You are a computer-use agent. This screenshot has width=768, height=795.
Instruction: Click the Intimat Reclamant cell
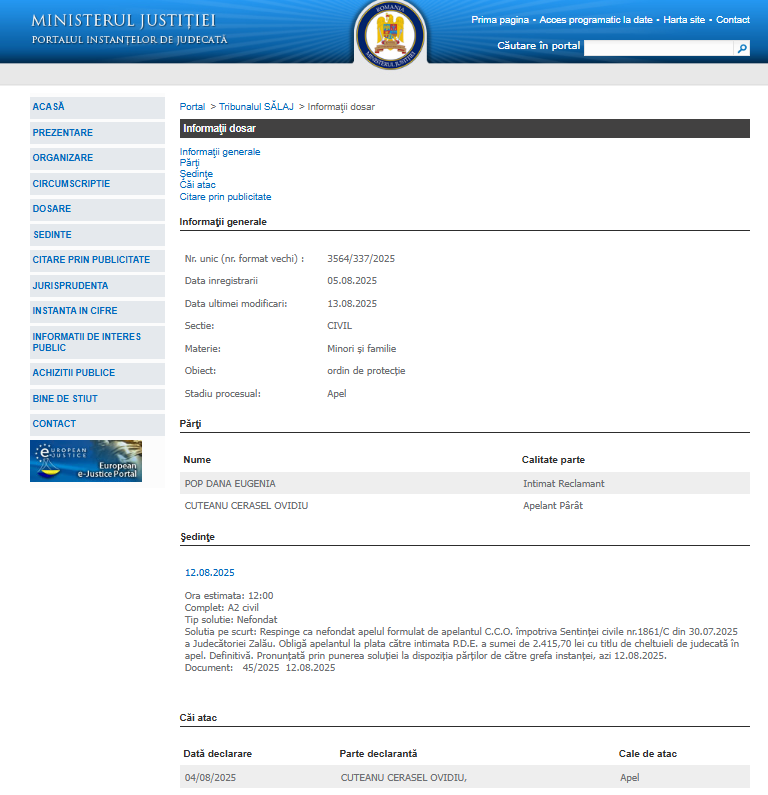(x=564, y=484)
